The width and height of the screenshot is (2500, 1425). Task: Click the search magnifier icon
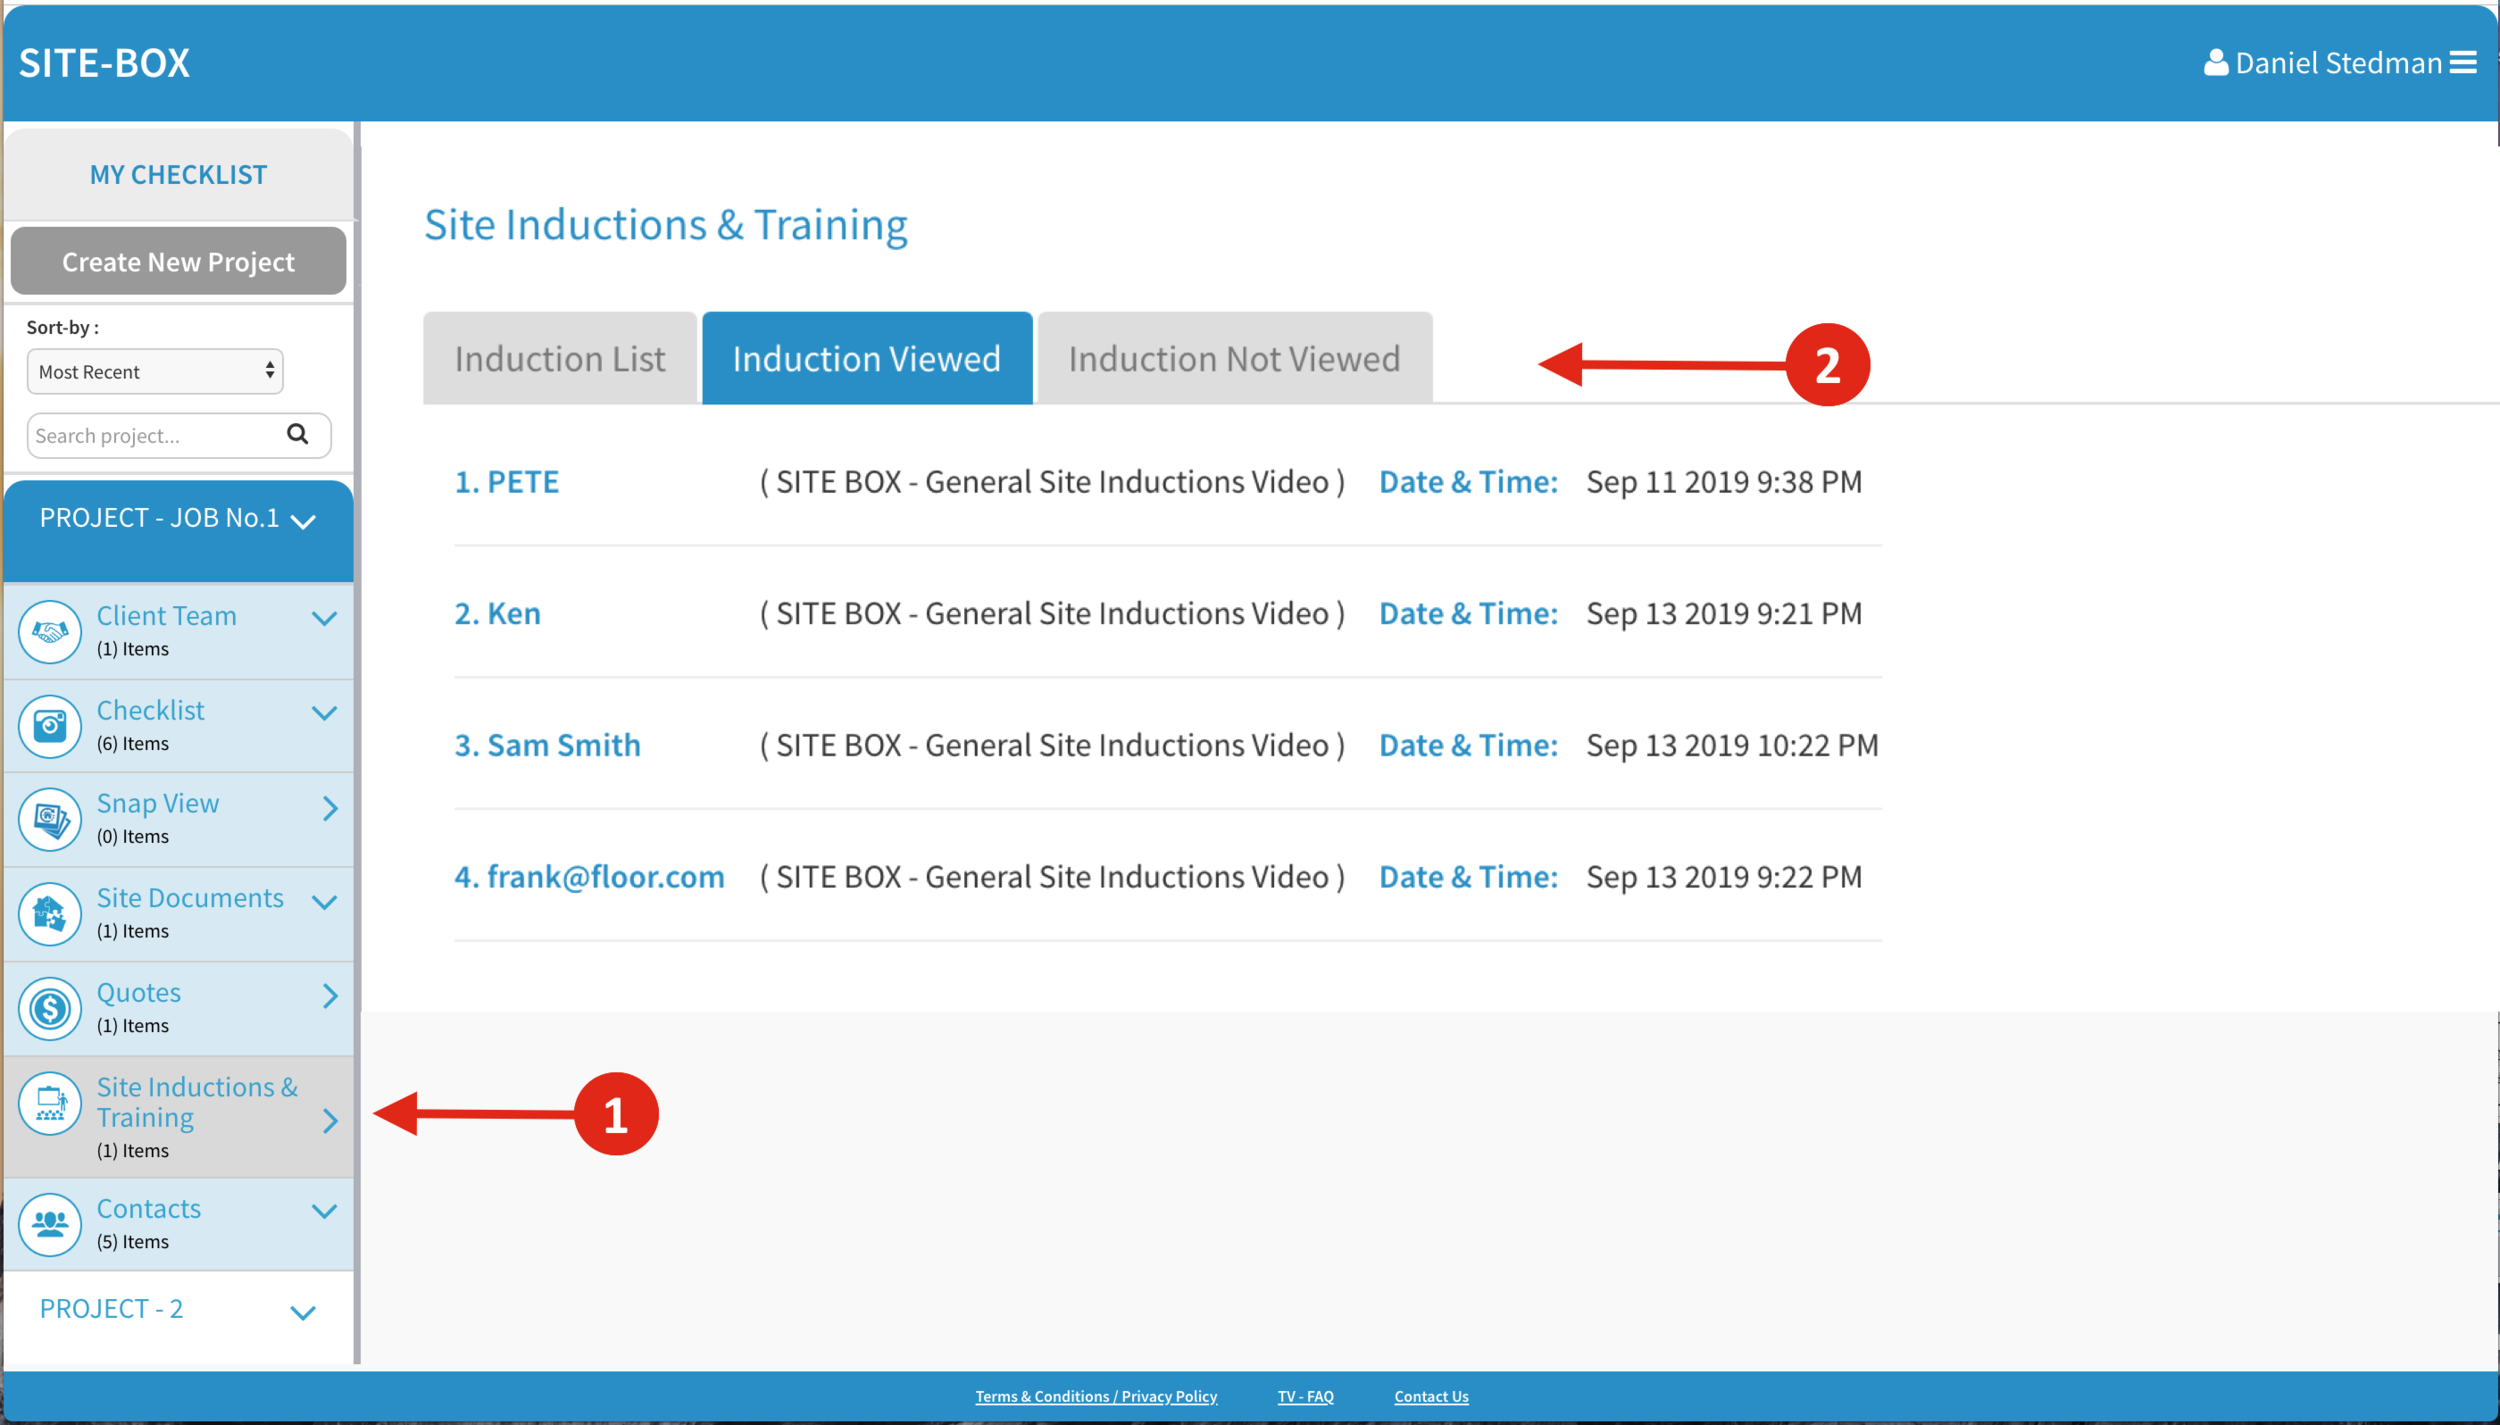click(x=297, y=434)
